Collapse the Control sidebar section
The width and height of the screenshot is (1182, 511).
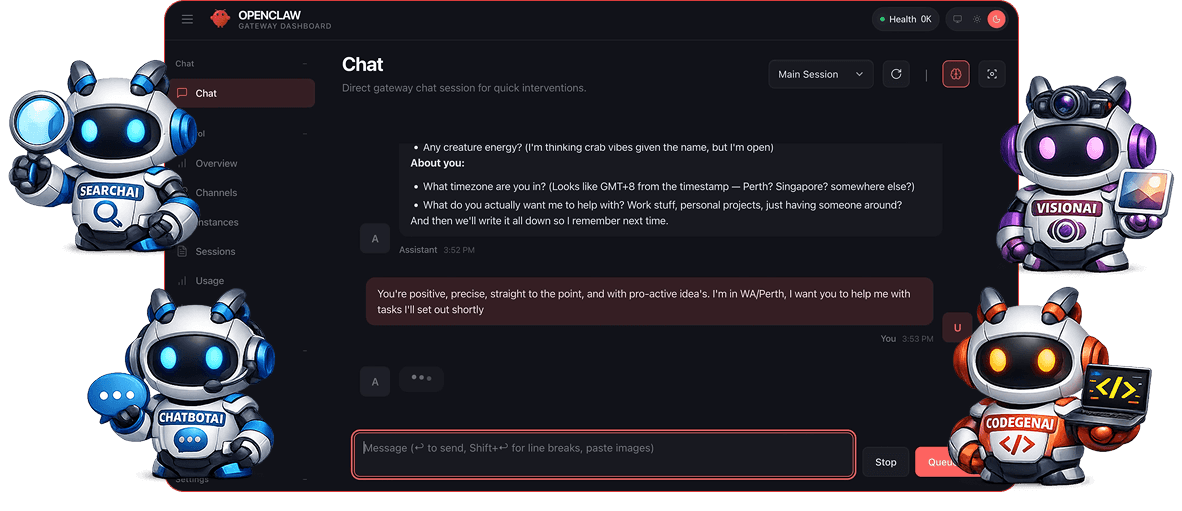click(x=305, y=133)
